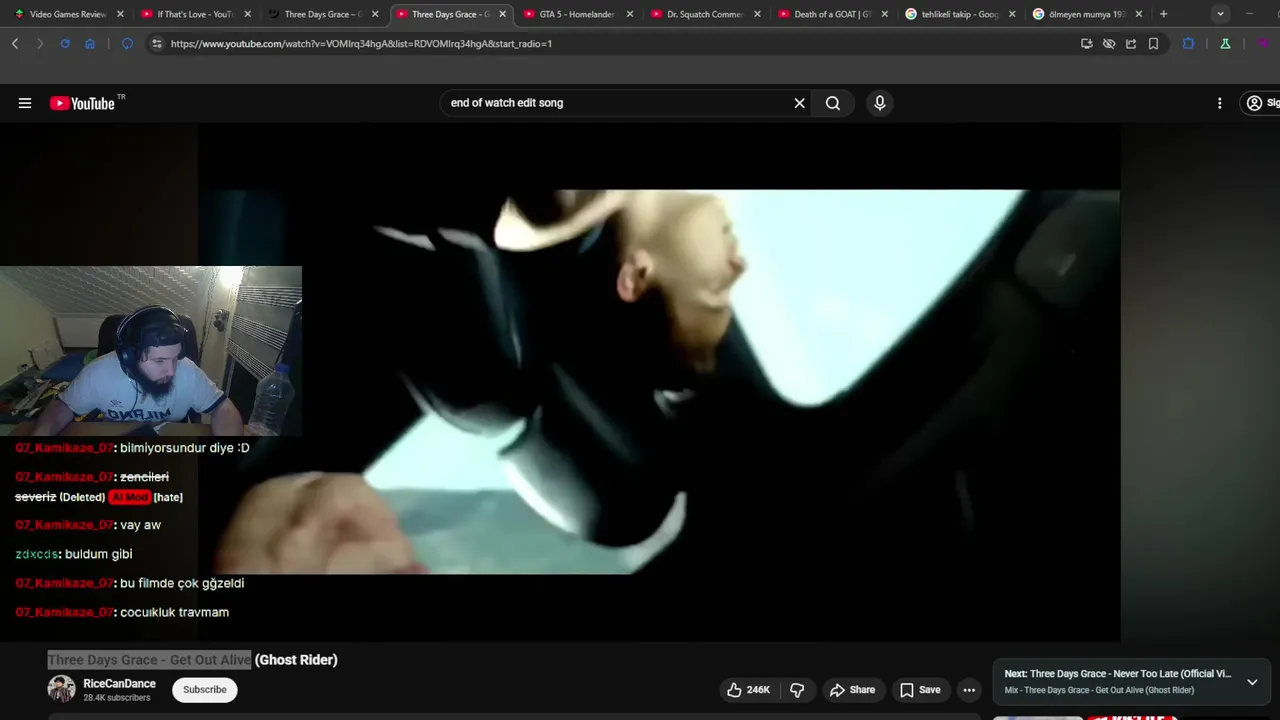Open more actions ellipsis beside Save
This screenshot has width=1280, height=720.
point(969,690)
